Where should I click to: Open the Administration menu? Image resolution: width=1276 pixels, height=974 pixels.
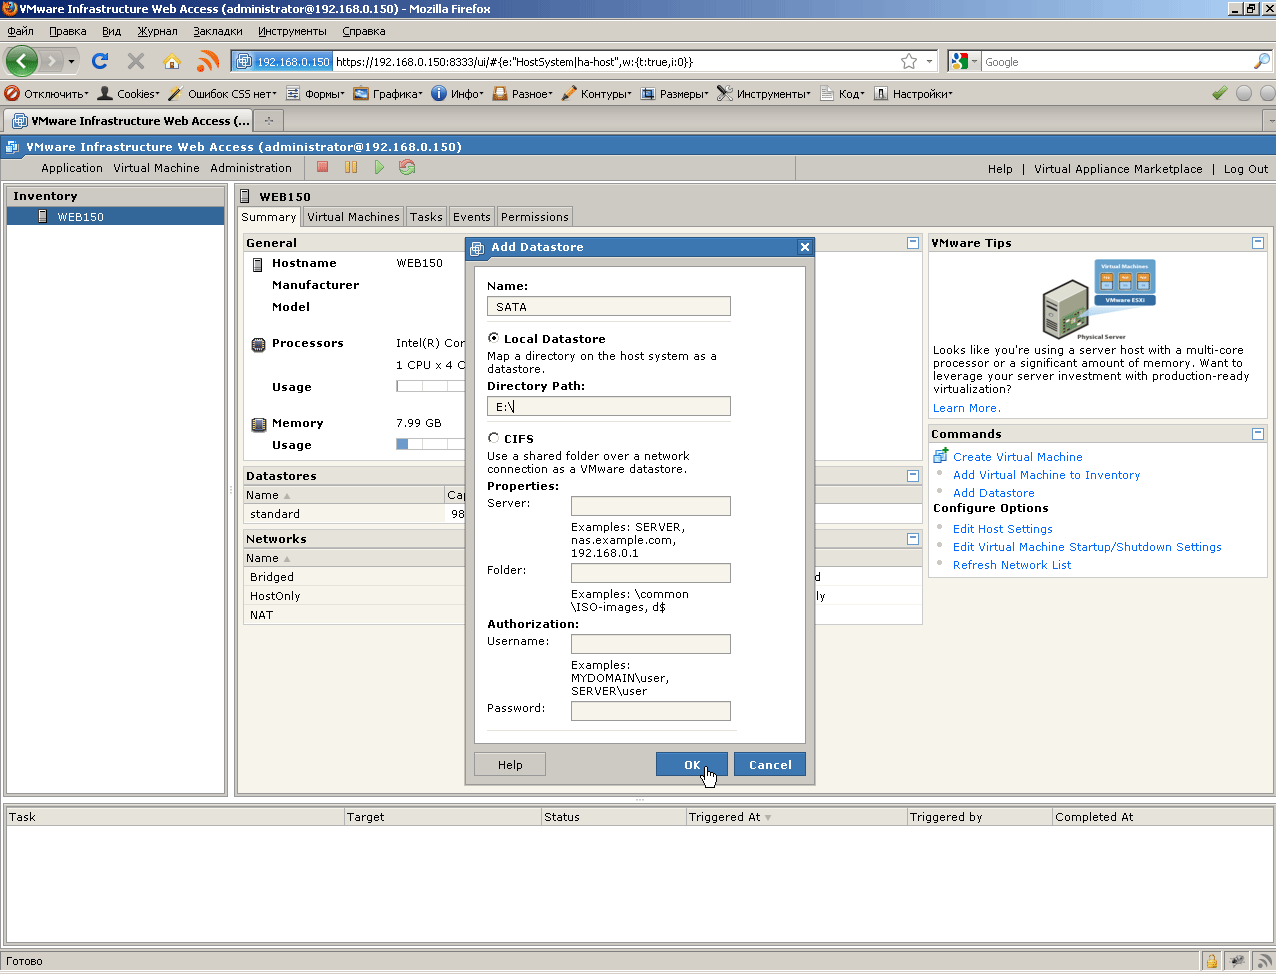pyautogui.click(x=251, y=168)
